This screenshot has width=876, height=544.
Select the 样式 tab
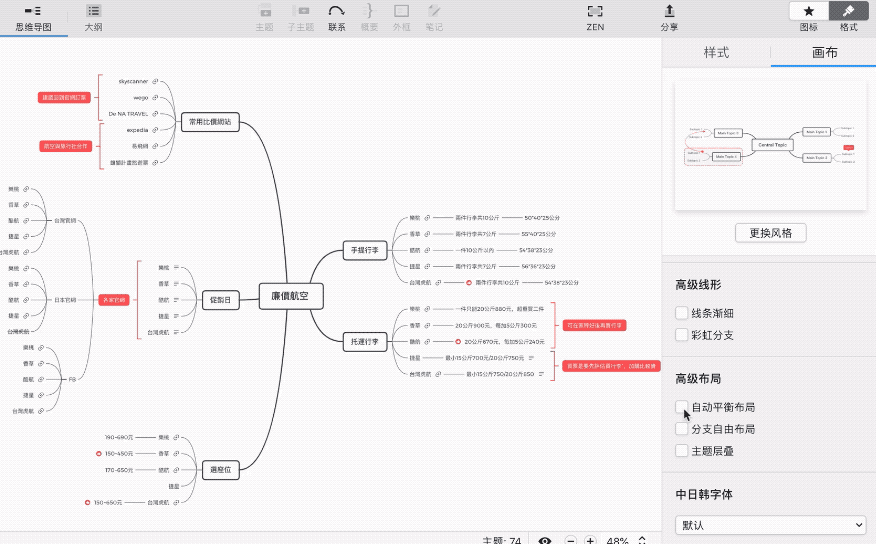coord(716,53)
